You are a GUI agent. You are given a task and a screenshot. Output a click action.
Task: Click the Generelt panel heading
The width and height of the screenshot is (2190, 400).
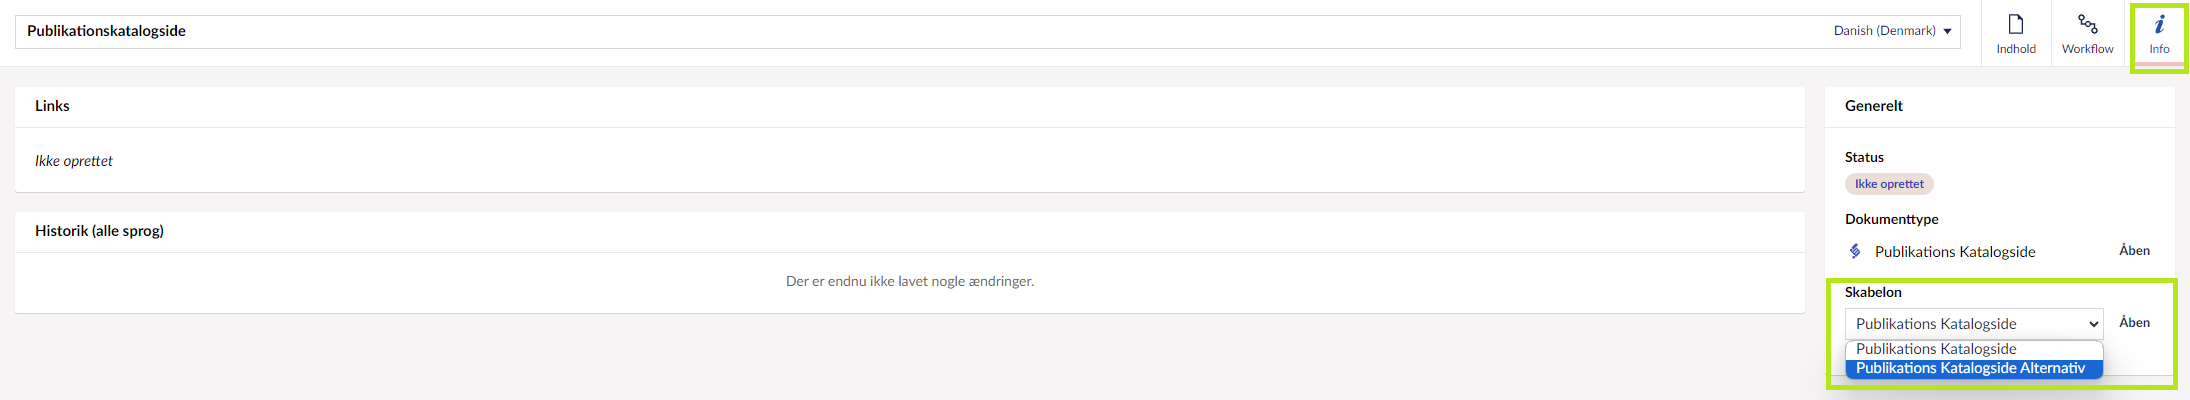pyautogui.click(x=1873, y=106)
